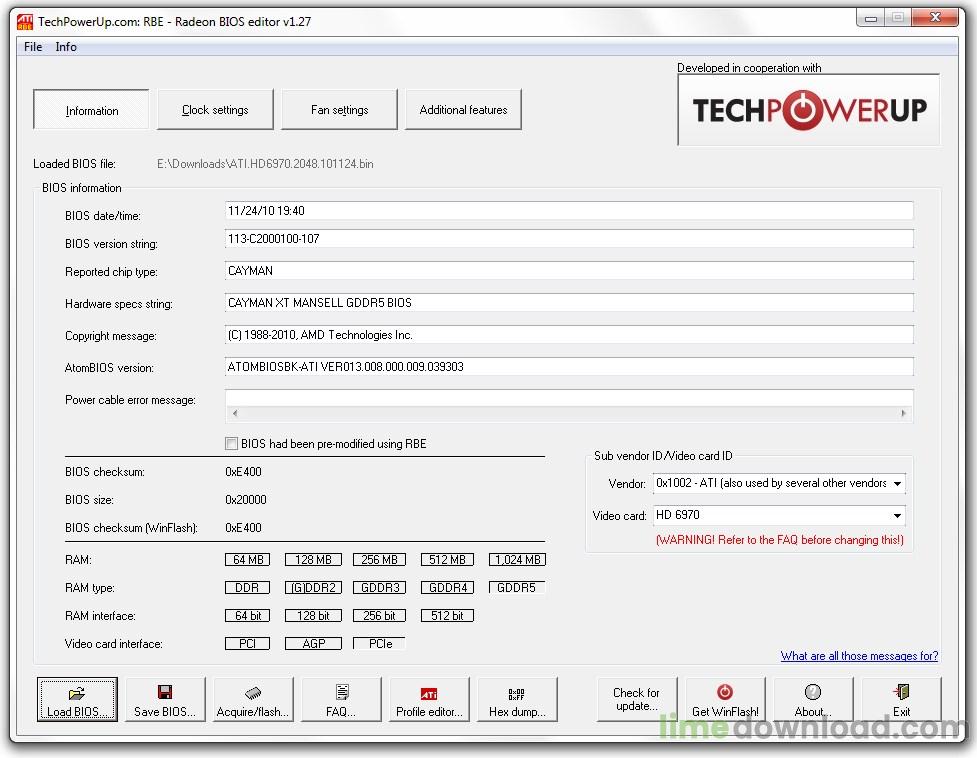Image resolution: width=977 pixels, height=758 pixels.
Task: Click the Copyright message field
Action: (569, 335)
